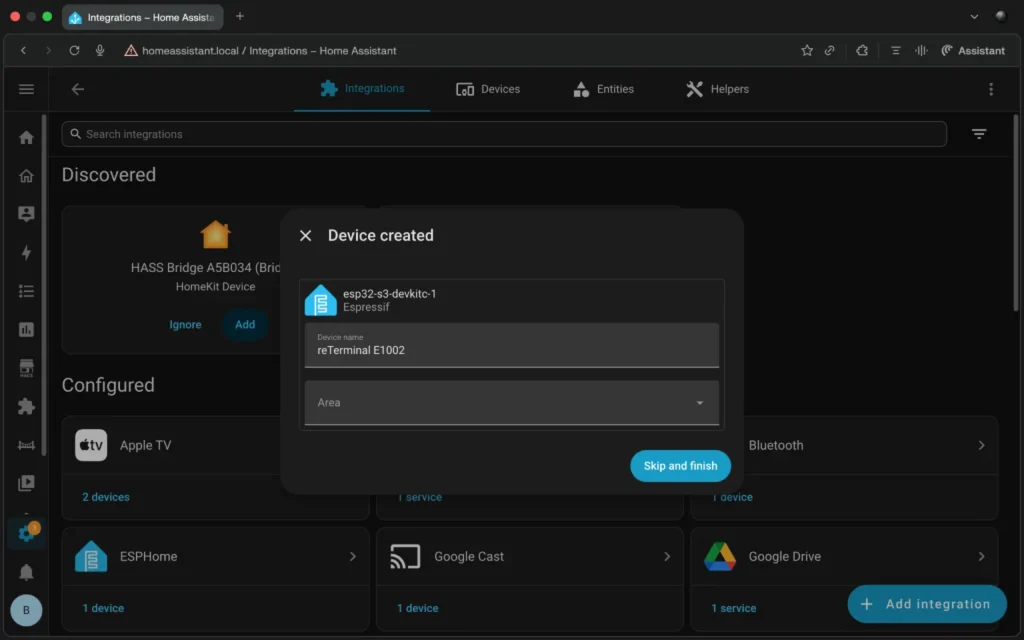Open the browser Assistant button
Screen dimensions: 1024x640
[973, 50]
